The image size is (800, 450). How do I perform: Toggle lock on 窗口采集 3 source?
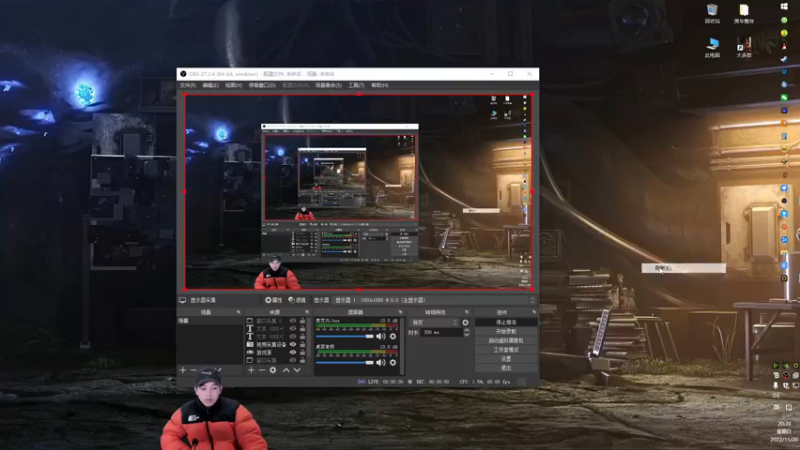303,321
